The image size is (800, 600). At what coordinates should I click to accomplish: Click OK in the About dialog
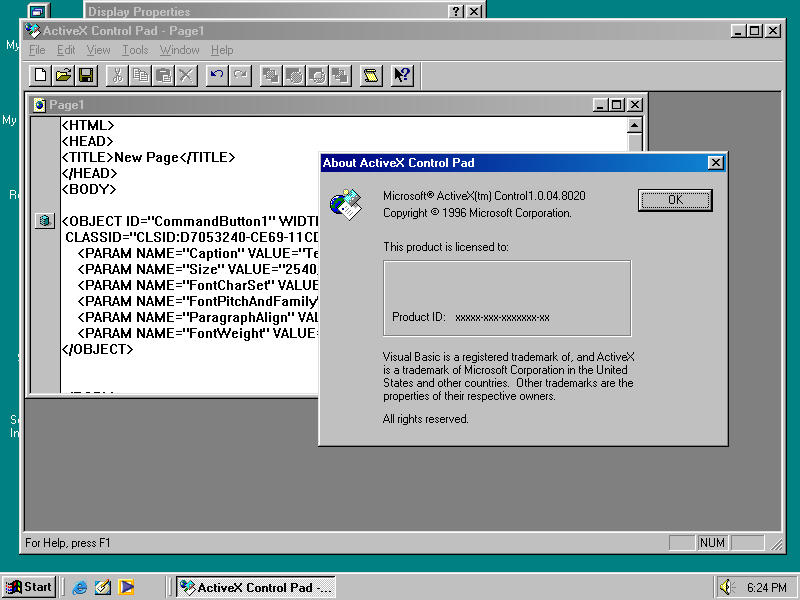[x=675, y=200]
